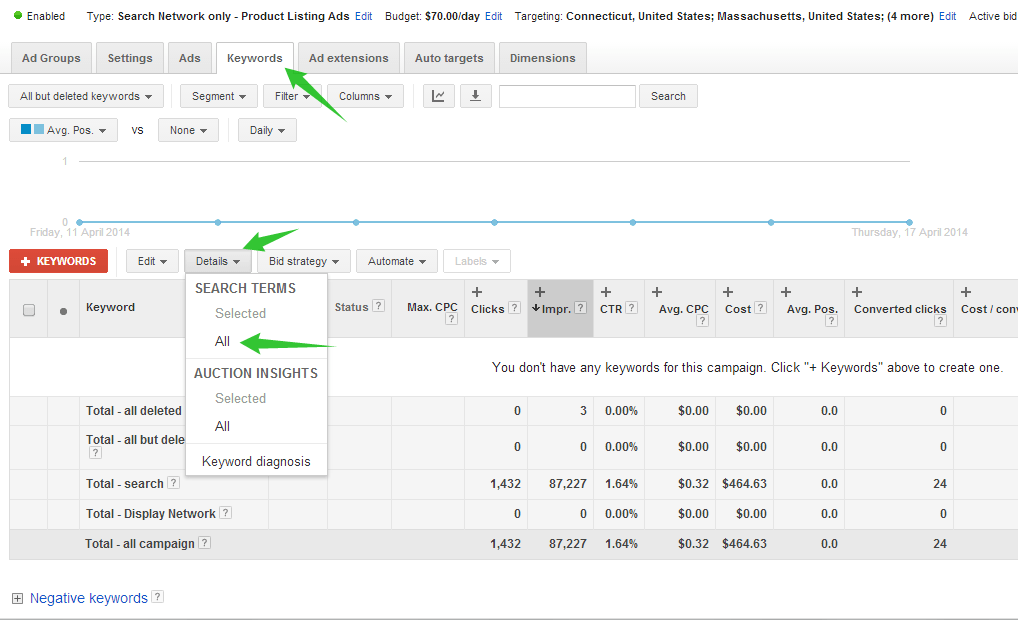The image size is (1018, 620).
Task: Click plus icon above Converted clicks column
Action: [x=857, y=292]
